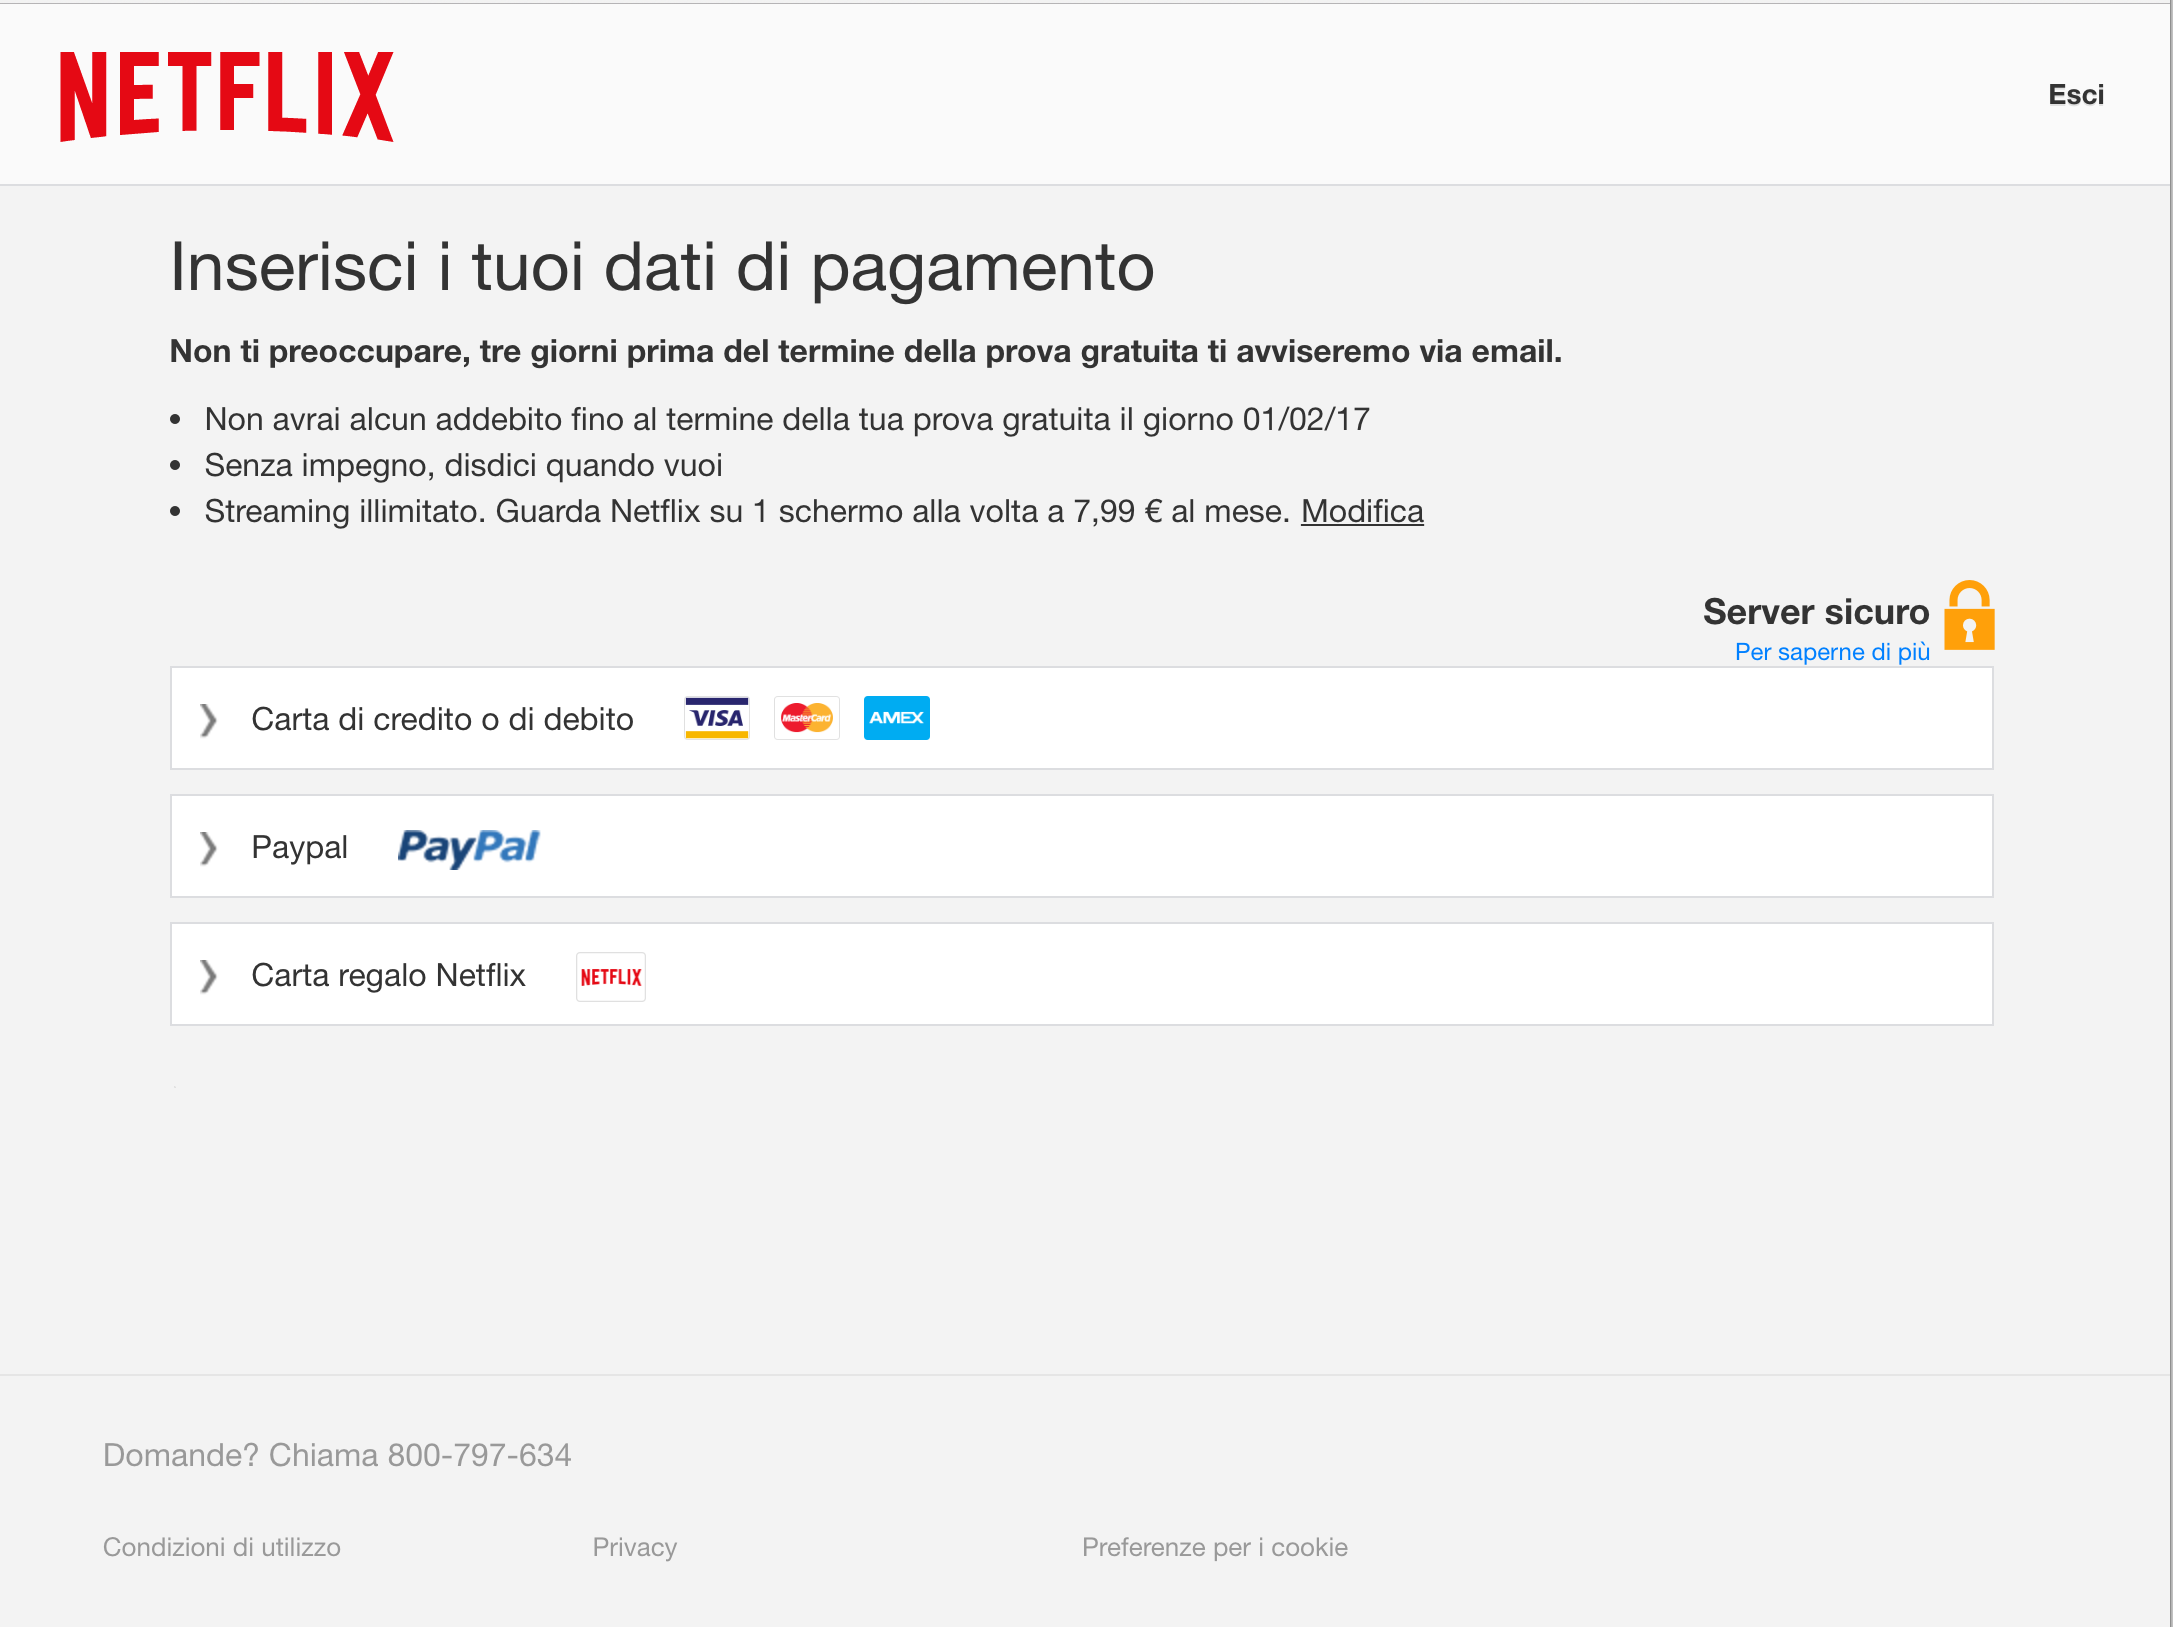Click the orange secure server padlock icon
This screenshot has height=1627, width=2173.
tap(1969, 616)
